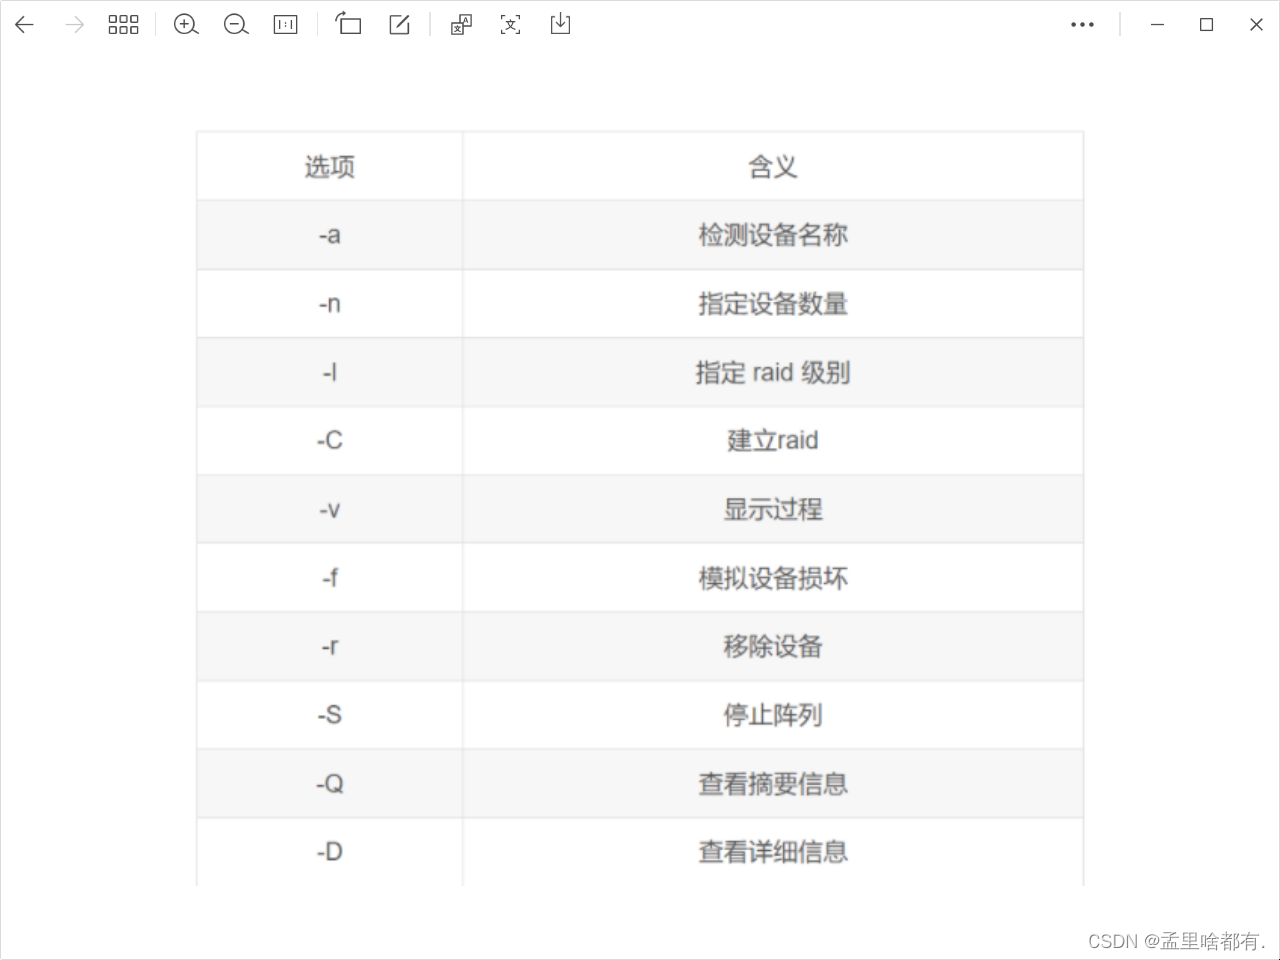This screenshot has height=960, width=1280.
Task: Maximize the image viewer window
Action: [x=1207, y=25]
